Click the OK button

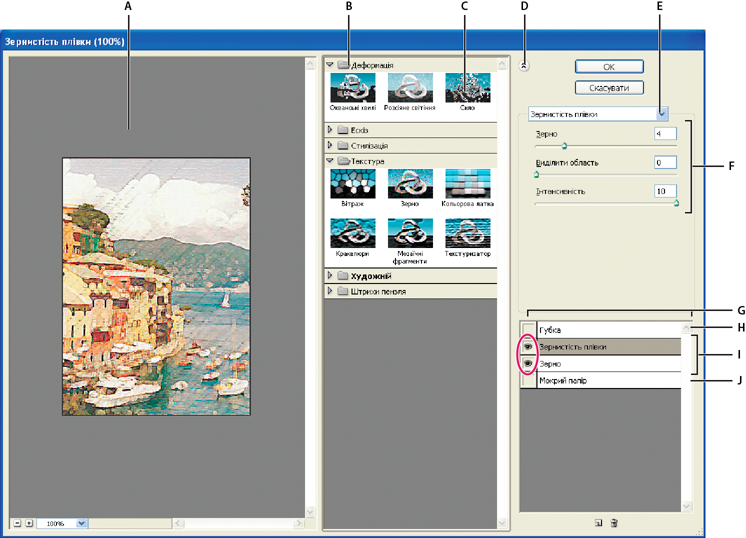click(609, 67)
